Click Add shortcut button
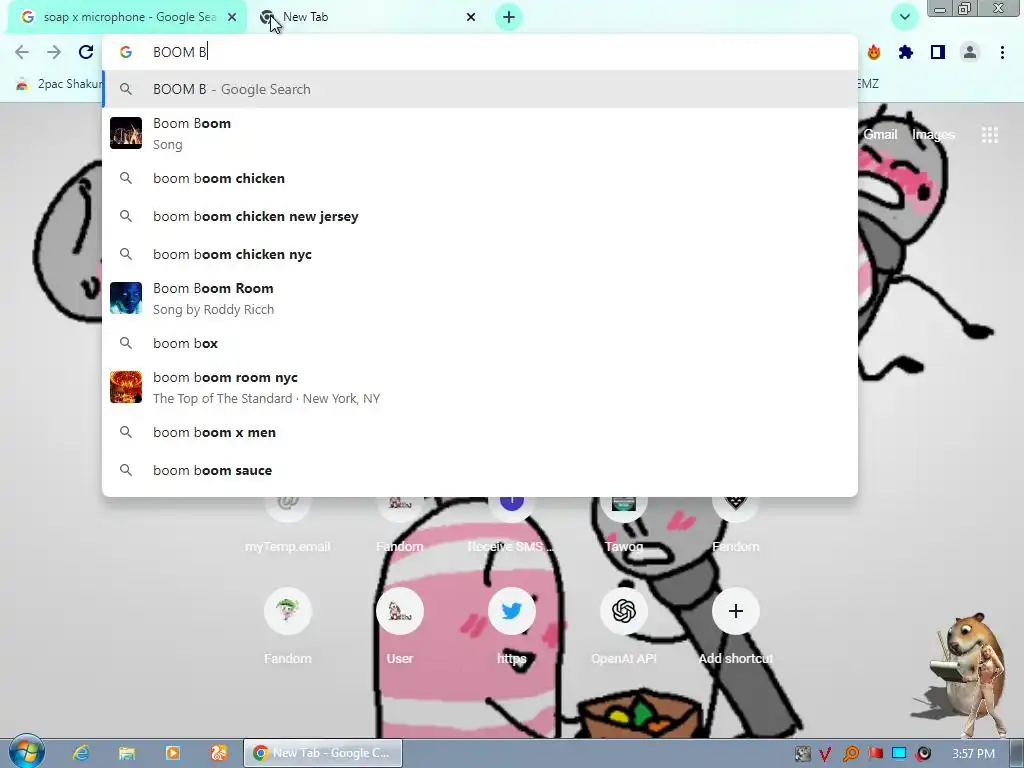Screen dimensions: 1024x768 click(x=735, y=627)
